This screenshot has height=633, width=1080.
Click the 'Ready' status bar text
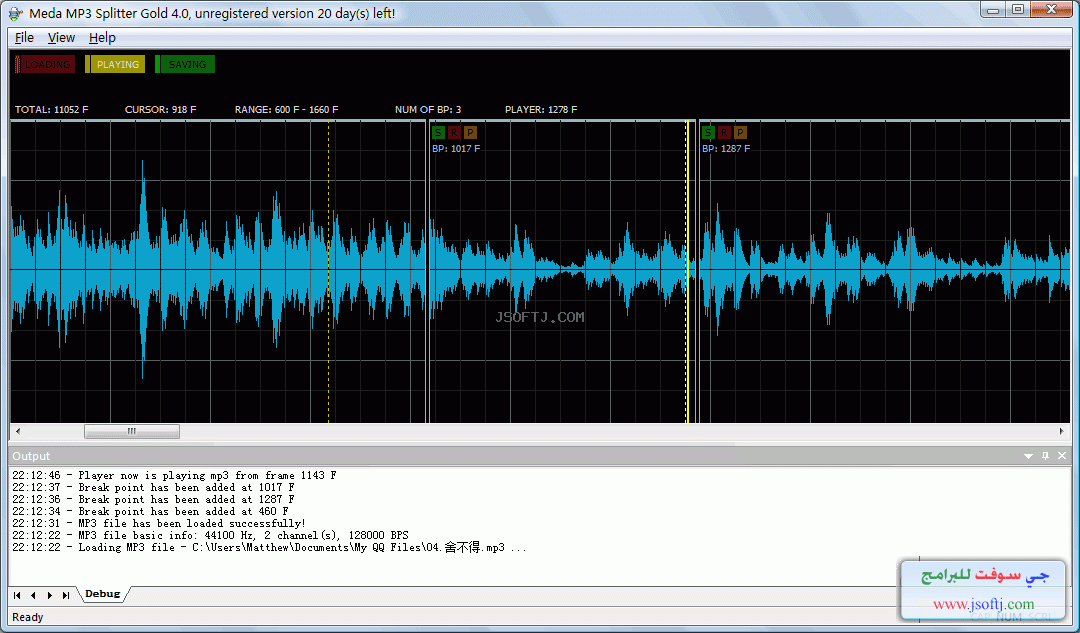28,617
